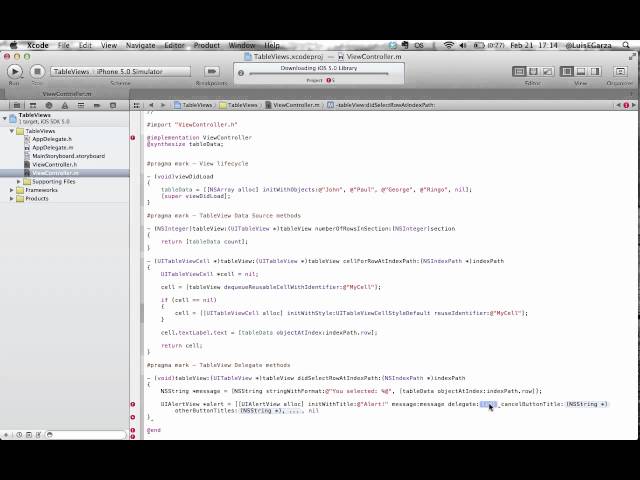Show the Breakpoint navigator
The height and width of the screenshot is (480, 640).
point(97,105)
